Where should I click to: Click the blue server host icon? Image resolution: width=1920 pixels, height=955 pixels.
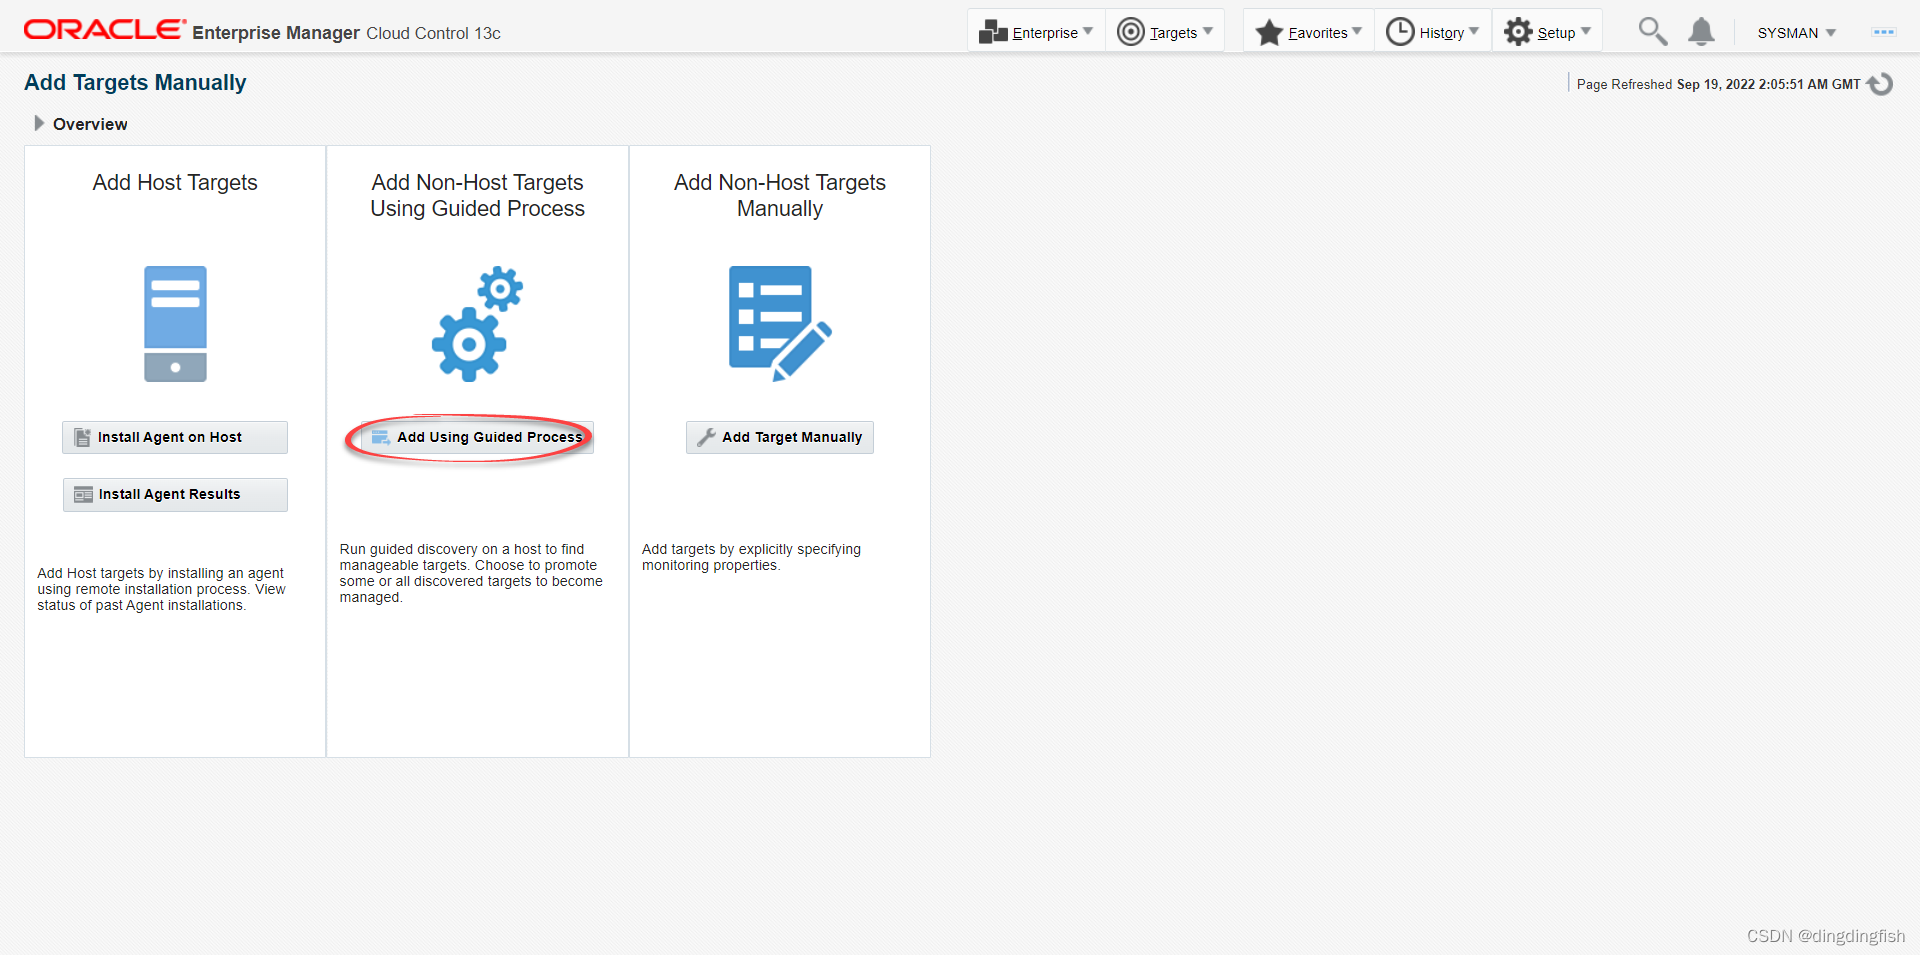(175, 323)
